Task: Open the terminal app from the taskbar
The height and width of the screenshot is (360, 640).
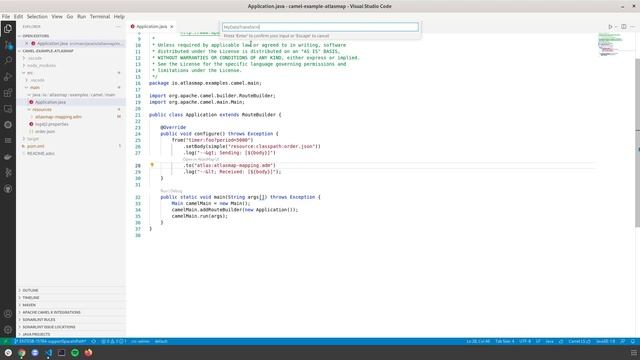Action: pos(62,353)
